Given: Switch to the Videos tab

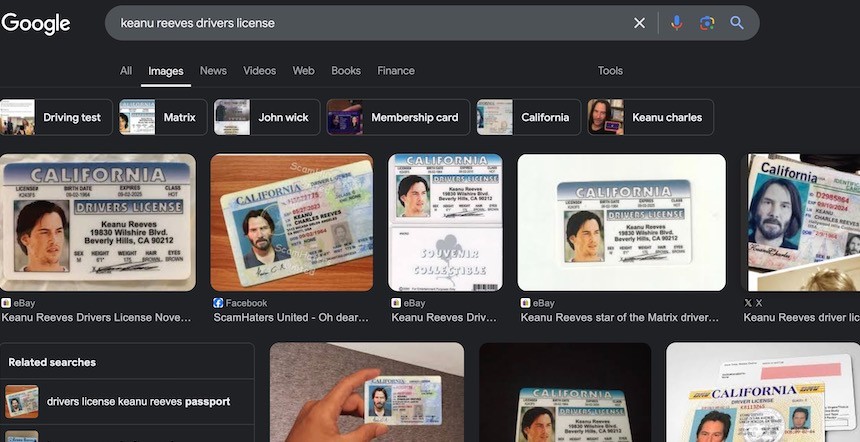Looking at the screenshot, I should click(x=259, y=71).
